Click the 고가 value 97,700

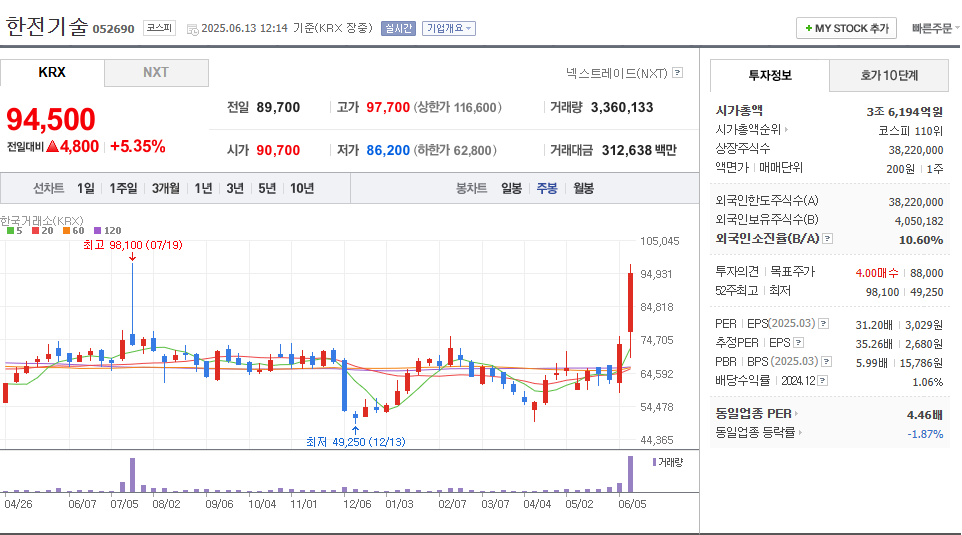388,107
